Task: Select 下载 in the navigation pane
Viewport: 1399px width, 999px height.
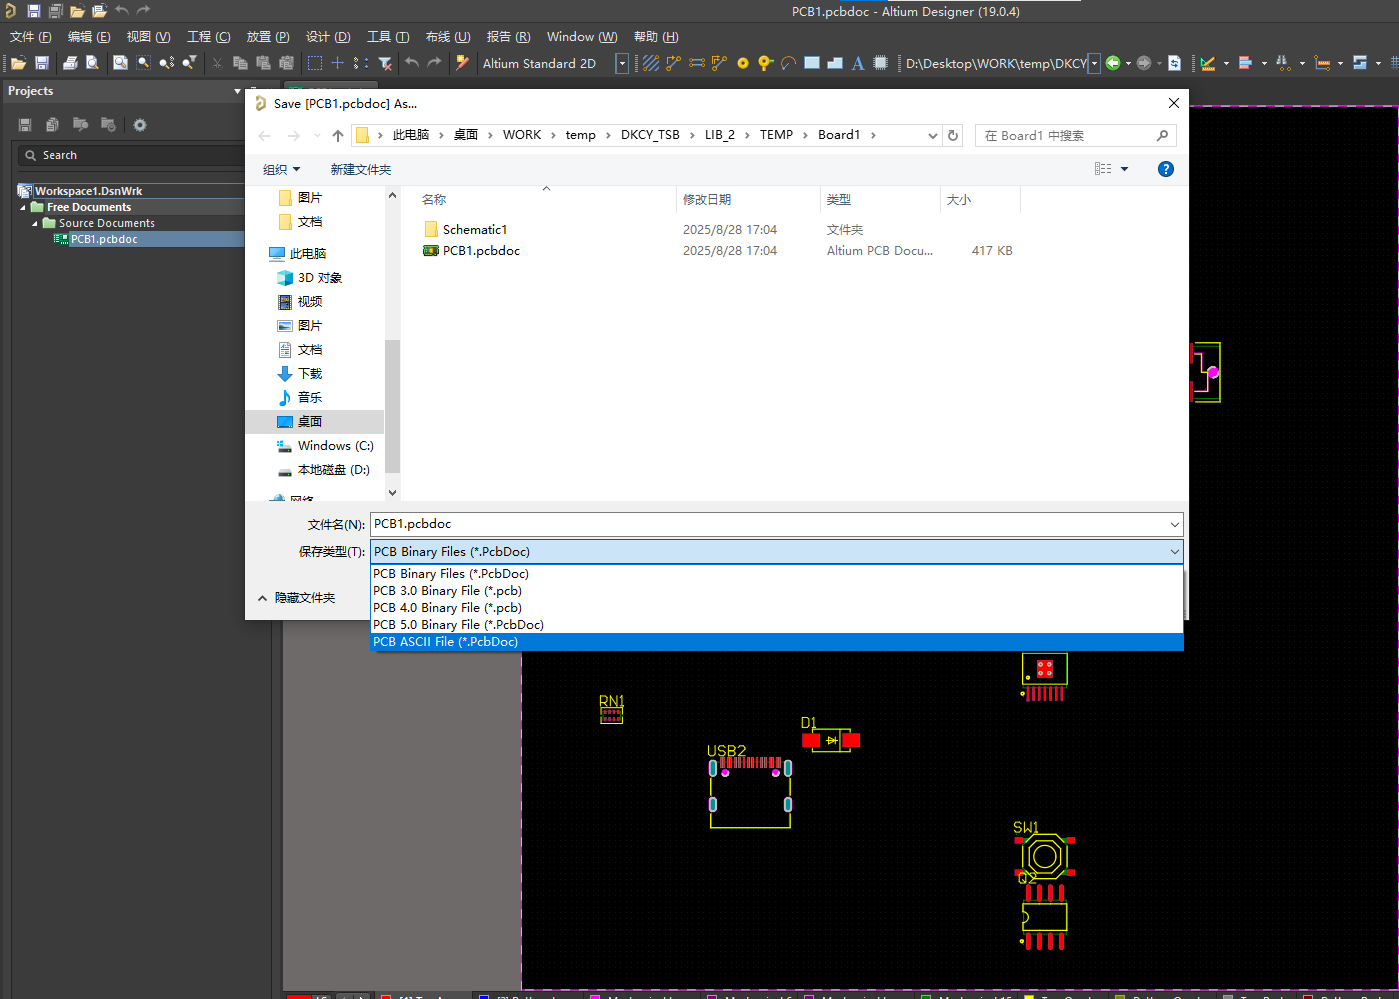Action: (x=310, y=374)
